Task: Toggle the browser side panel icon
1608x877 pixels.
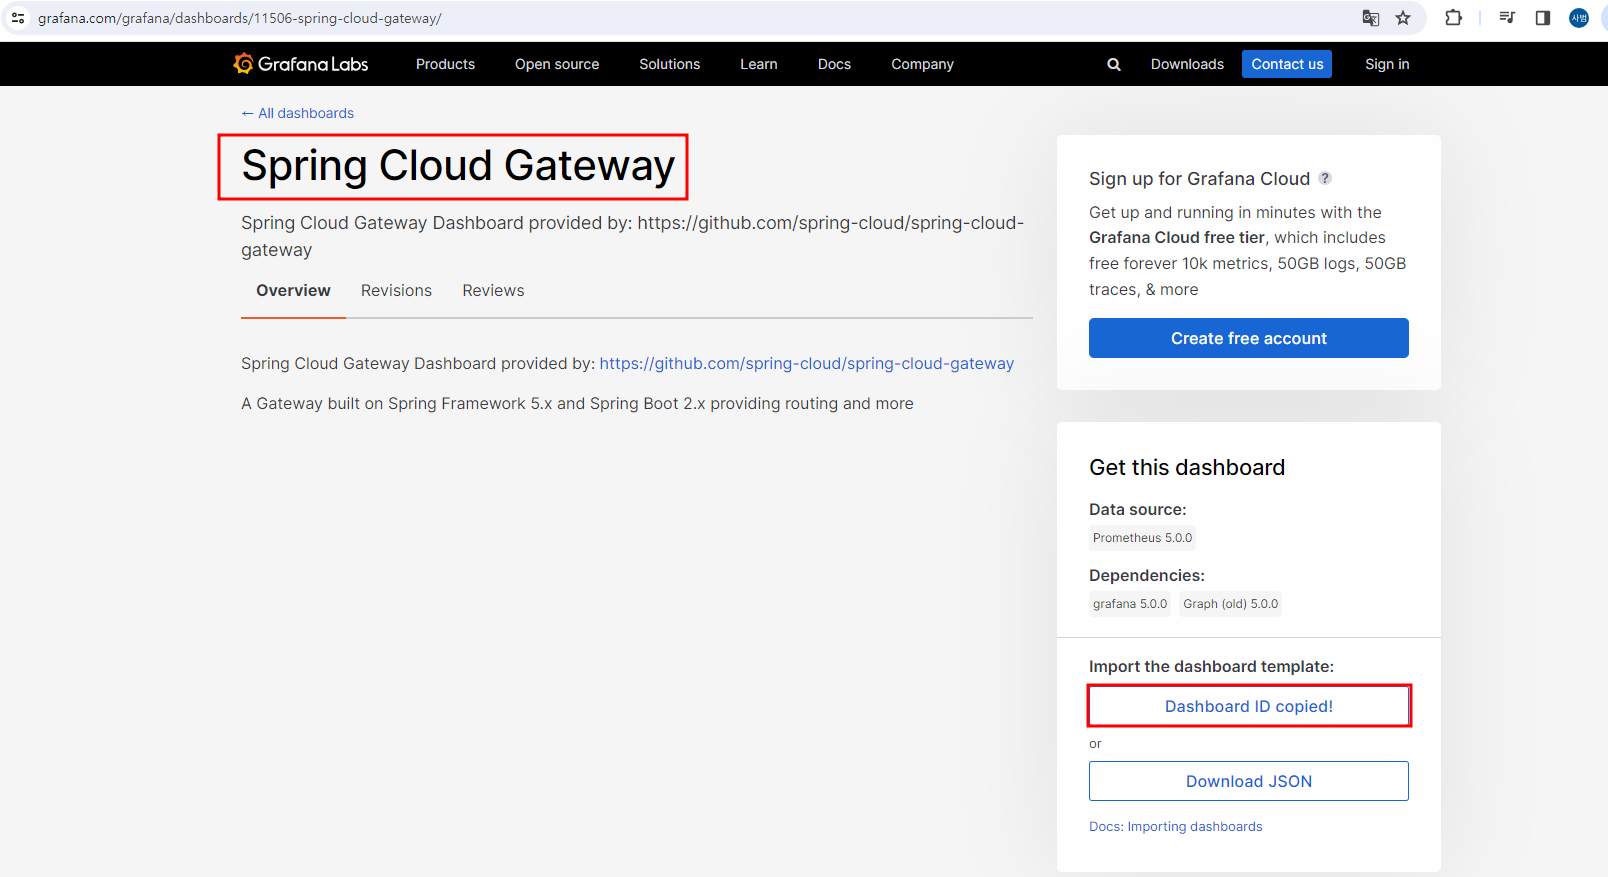Action: [1542, 18]
